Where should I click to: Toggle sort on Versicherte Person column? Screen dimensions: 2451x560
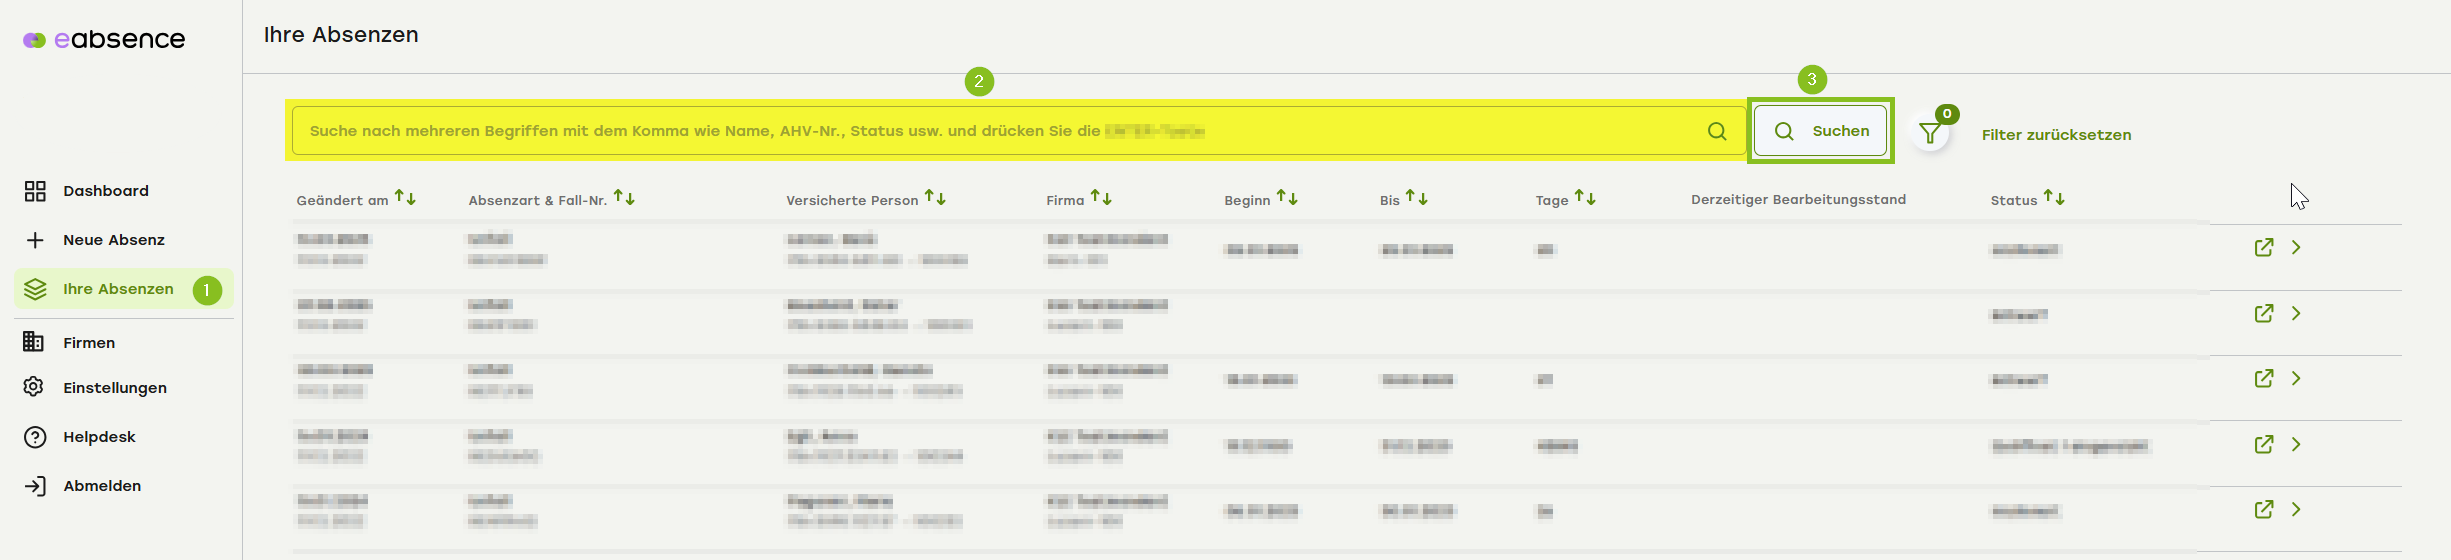pos(935,198)
